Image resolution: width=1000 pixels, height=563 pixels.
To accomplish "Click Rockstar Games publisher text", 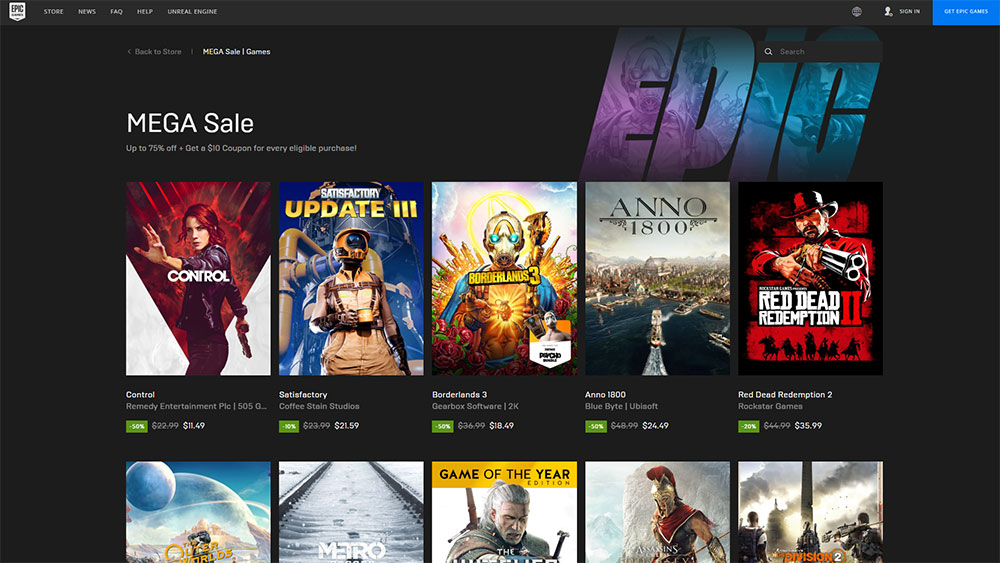I will pos(770,406).
